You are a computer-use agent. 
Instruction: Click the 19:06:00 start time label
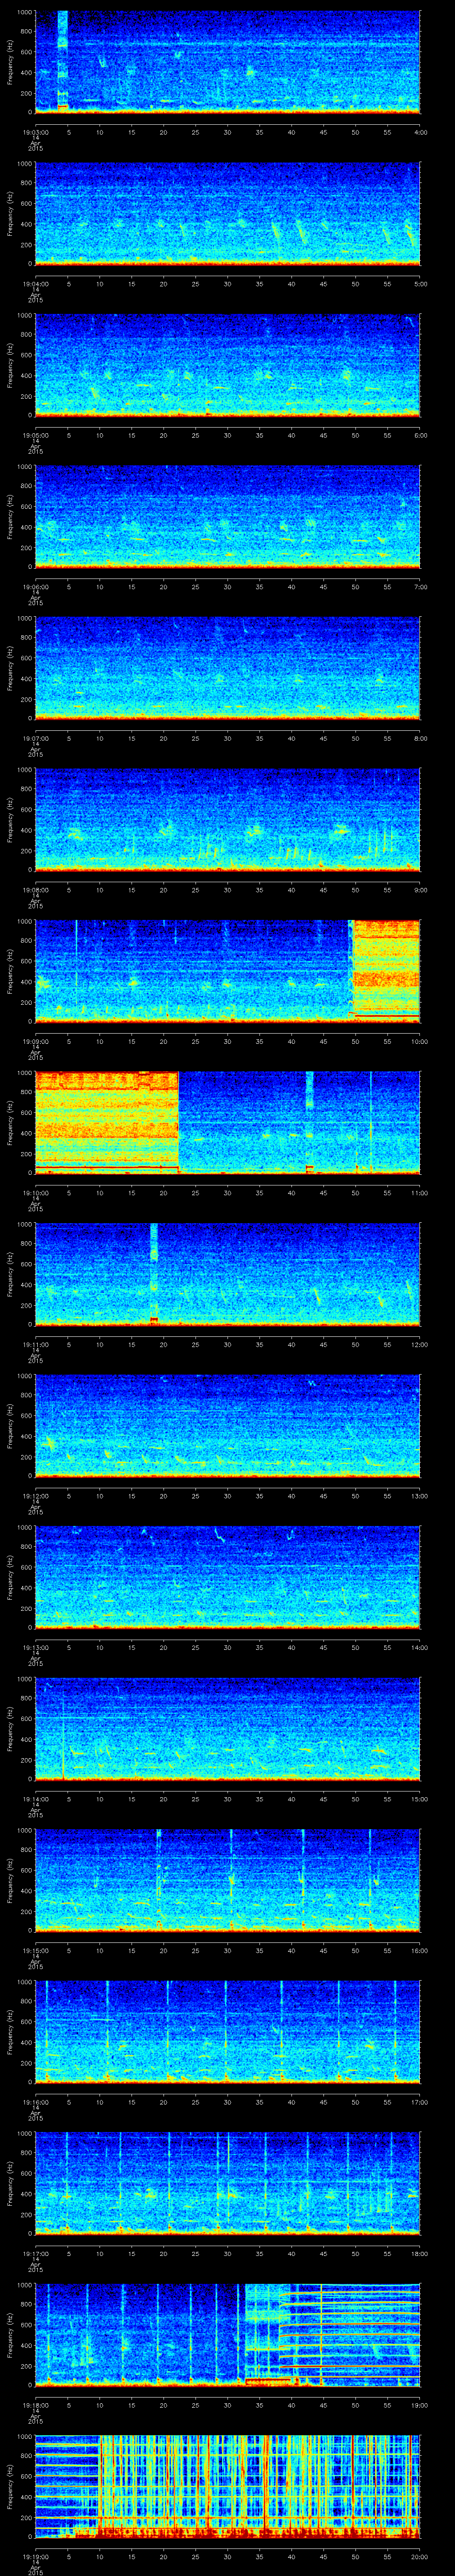tap(35, 587)
